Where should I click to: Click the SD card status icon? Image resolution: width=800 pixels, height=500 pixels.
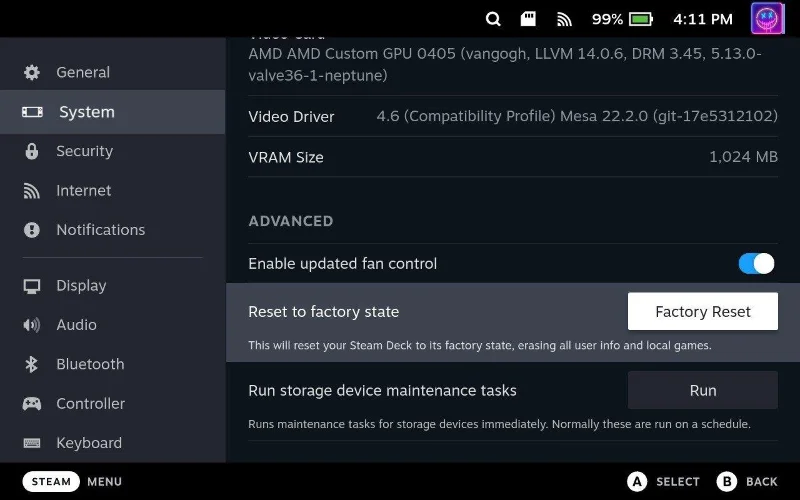pyautogui.click(x=528, y=19)
